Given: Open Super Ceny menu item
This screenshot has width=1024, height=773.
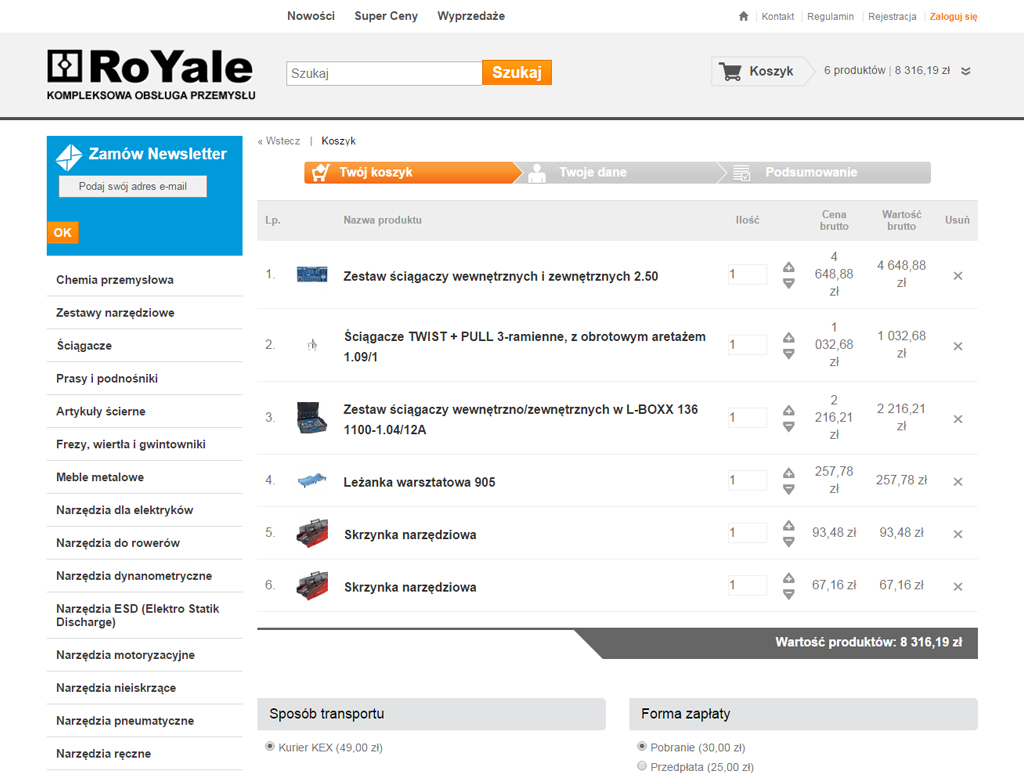Looking at the screenshot, I should point(386,16).
